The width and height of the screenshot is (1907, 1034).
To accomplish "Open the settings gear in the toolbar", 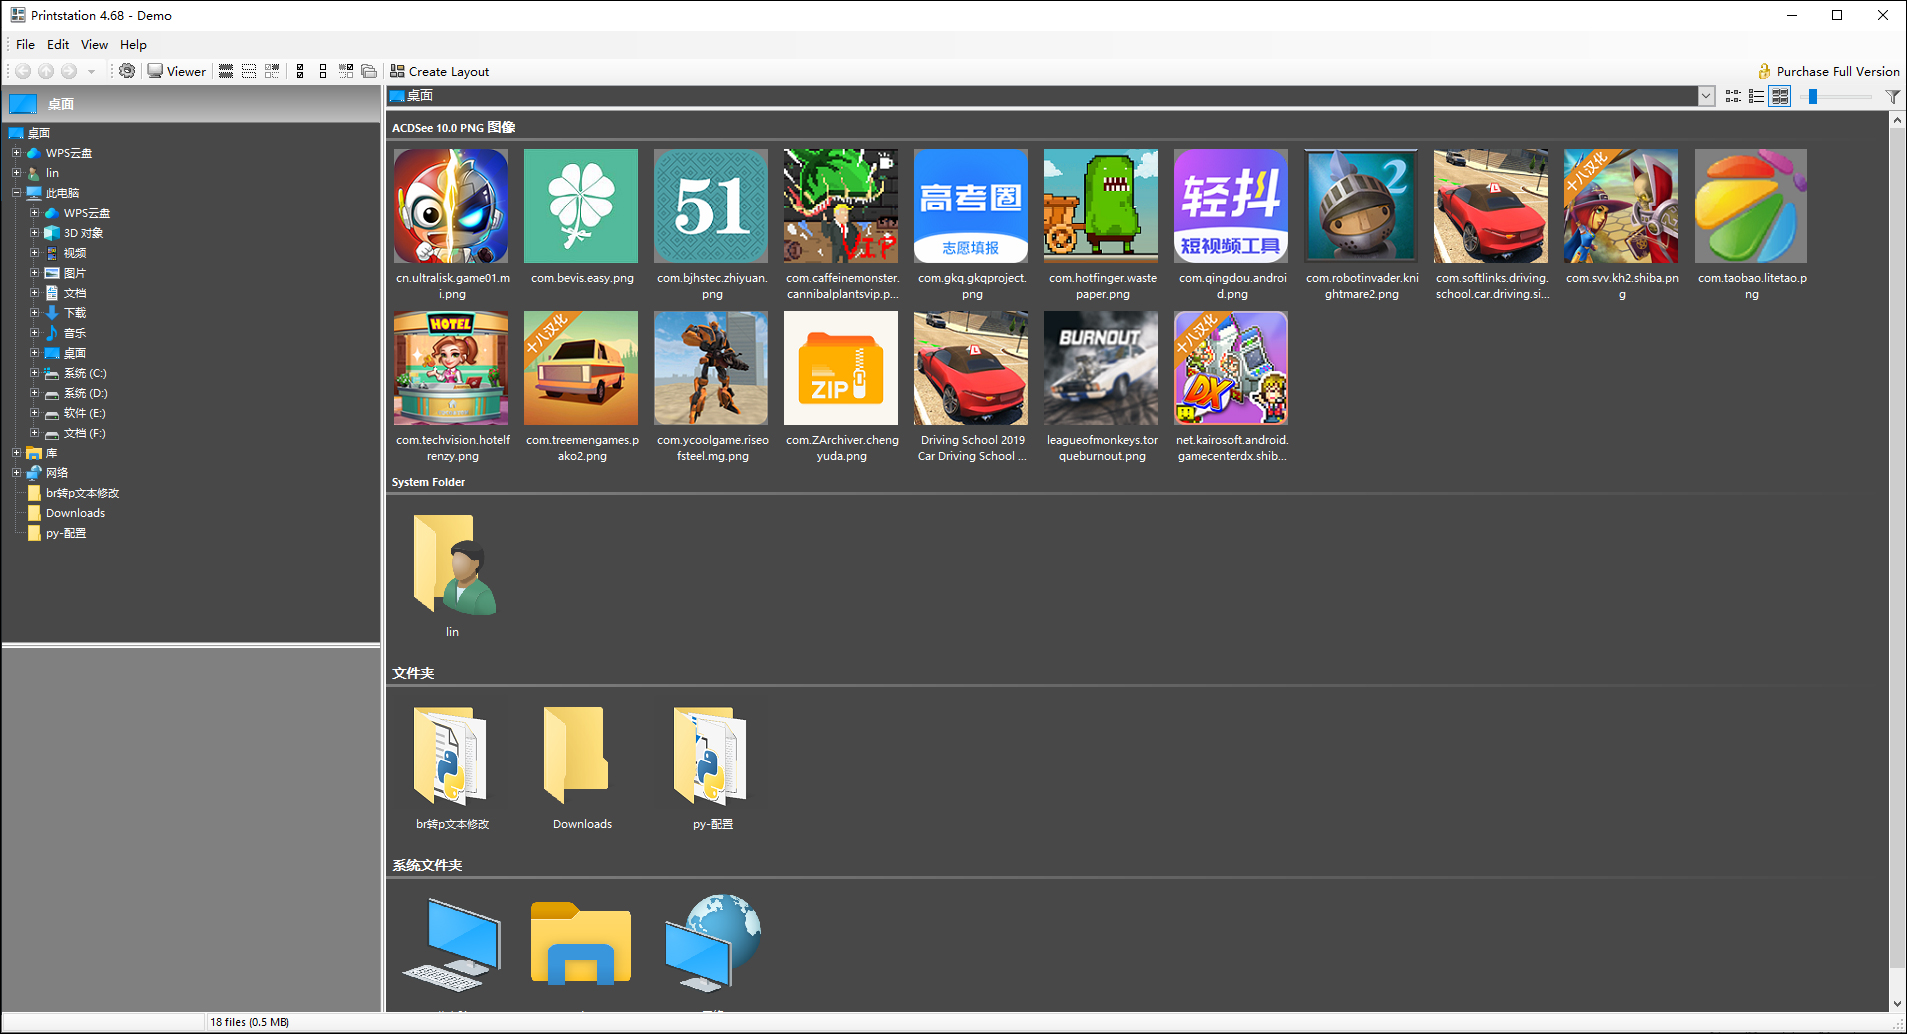I will pos(127,71).
